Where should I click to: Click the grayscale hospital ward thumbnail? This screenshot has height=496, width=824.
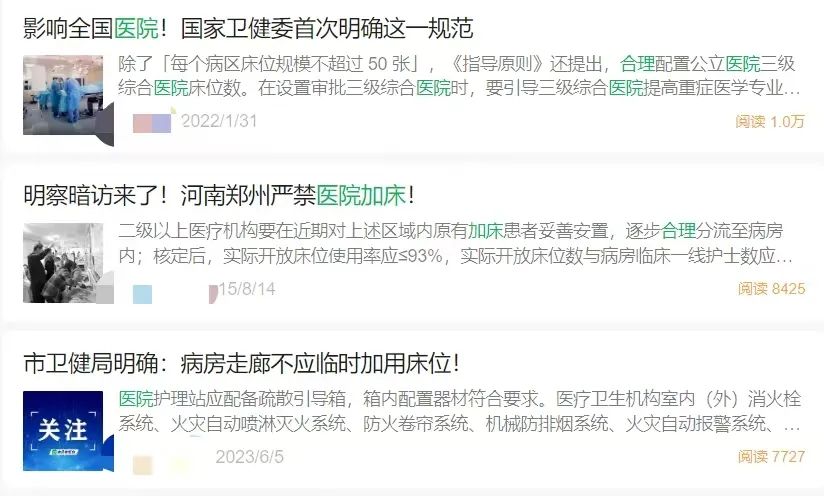[x=63, y=263]
